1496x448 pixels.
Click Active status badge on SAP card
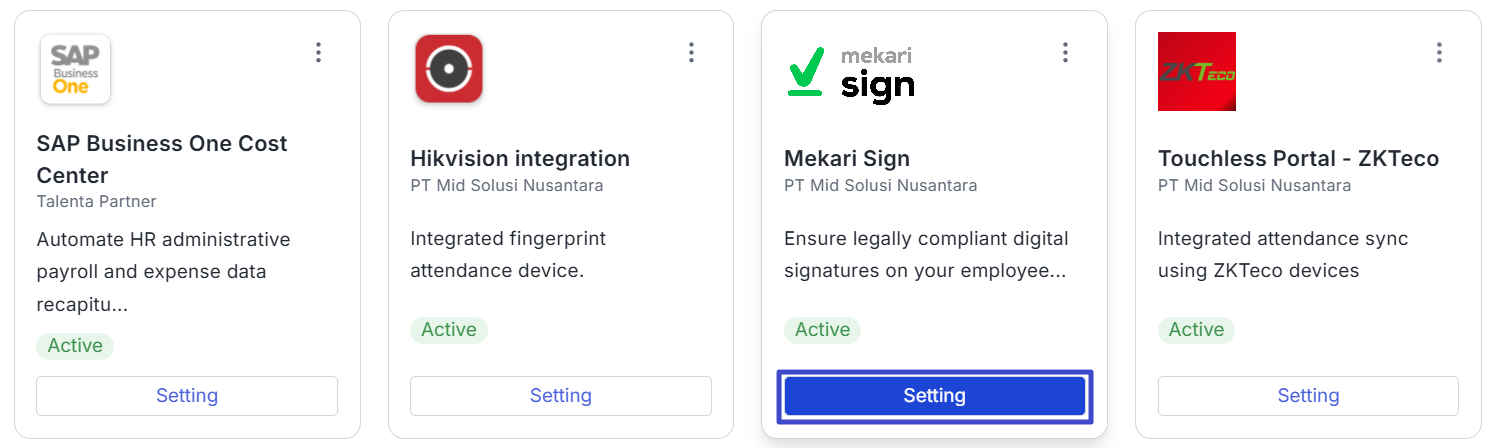click(x=75, y=346)
